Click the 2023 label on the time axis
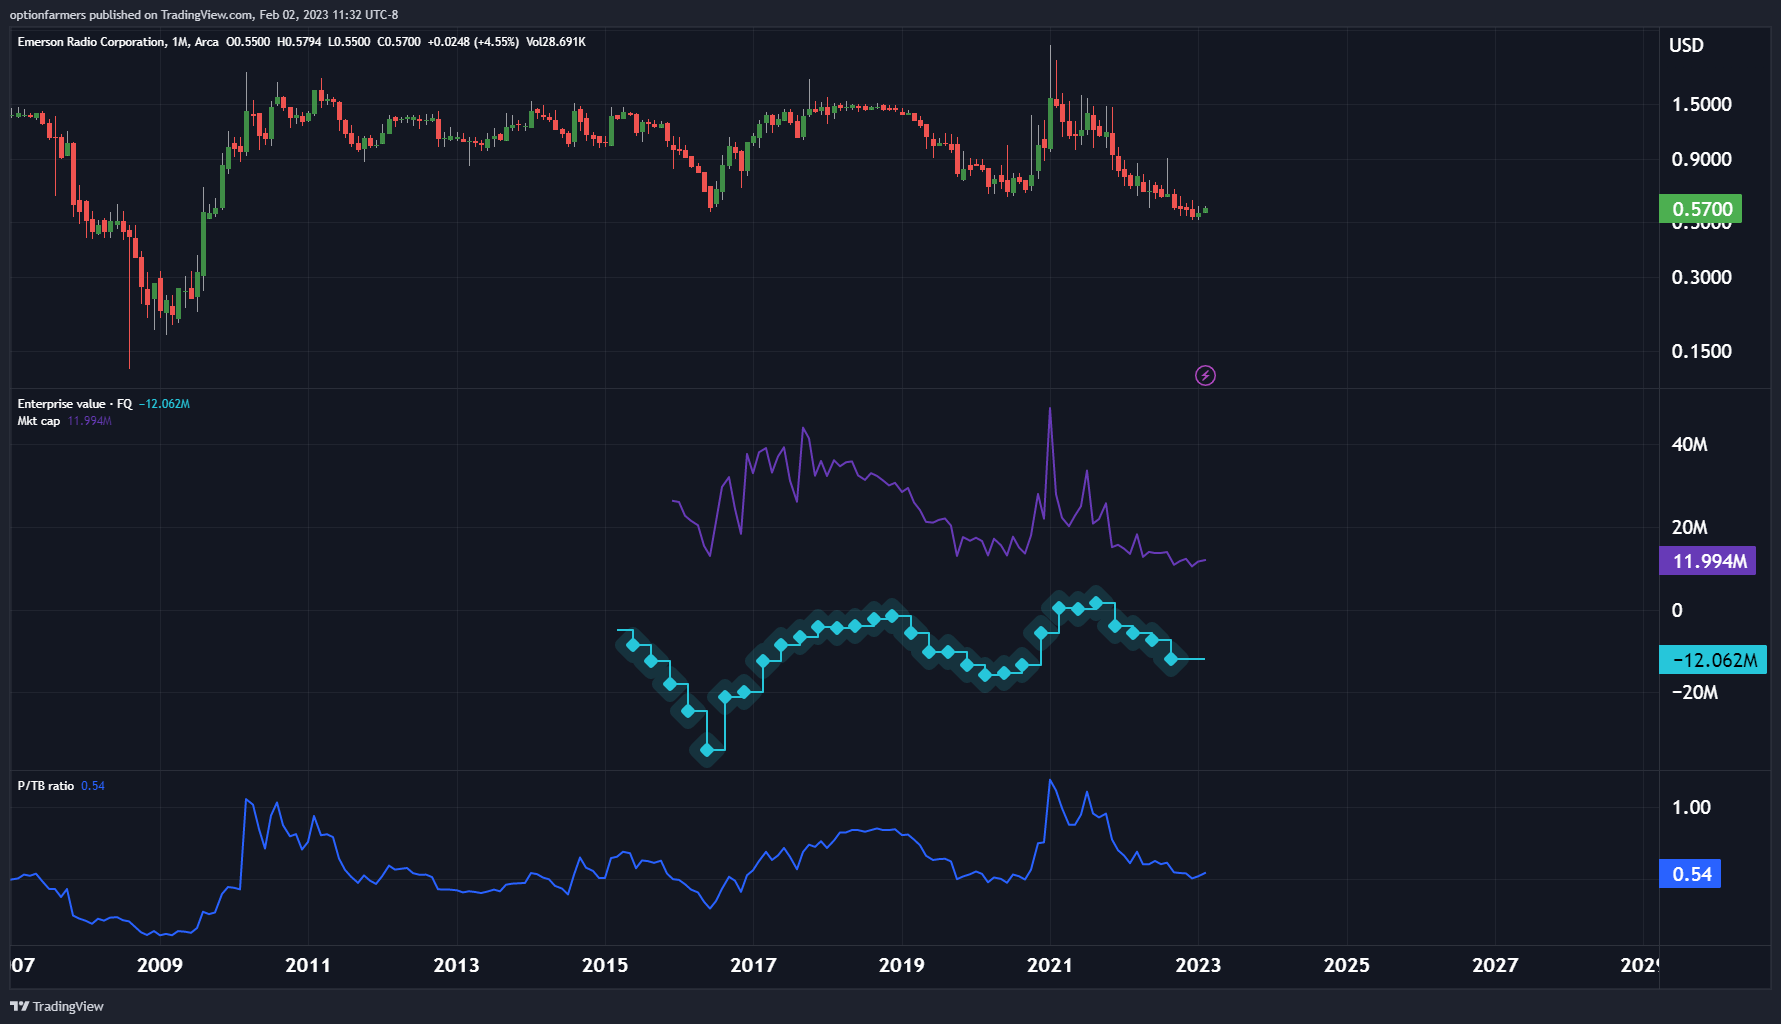Image resolution: width=1781 pixels, height=1024 pixels. pyautogui.click(x=1198, y=965)
